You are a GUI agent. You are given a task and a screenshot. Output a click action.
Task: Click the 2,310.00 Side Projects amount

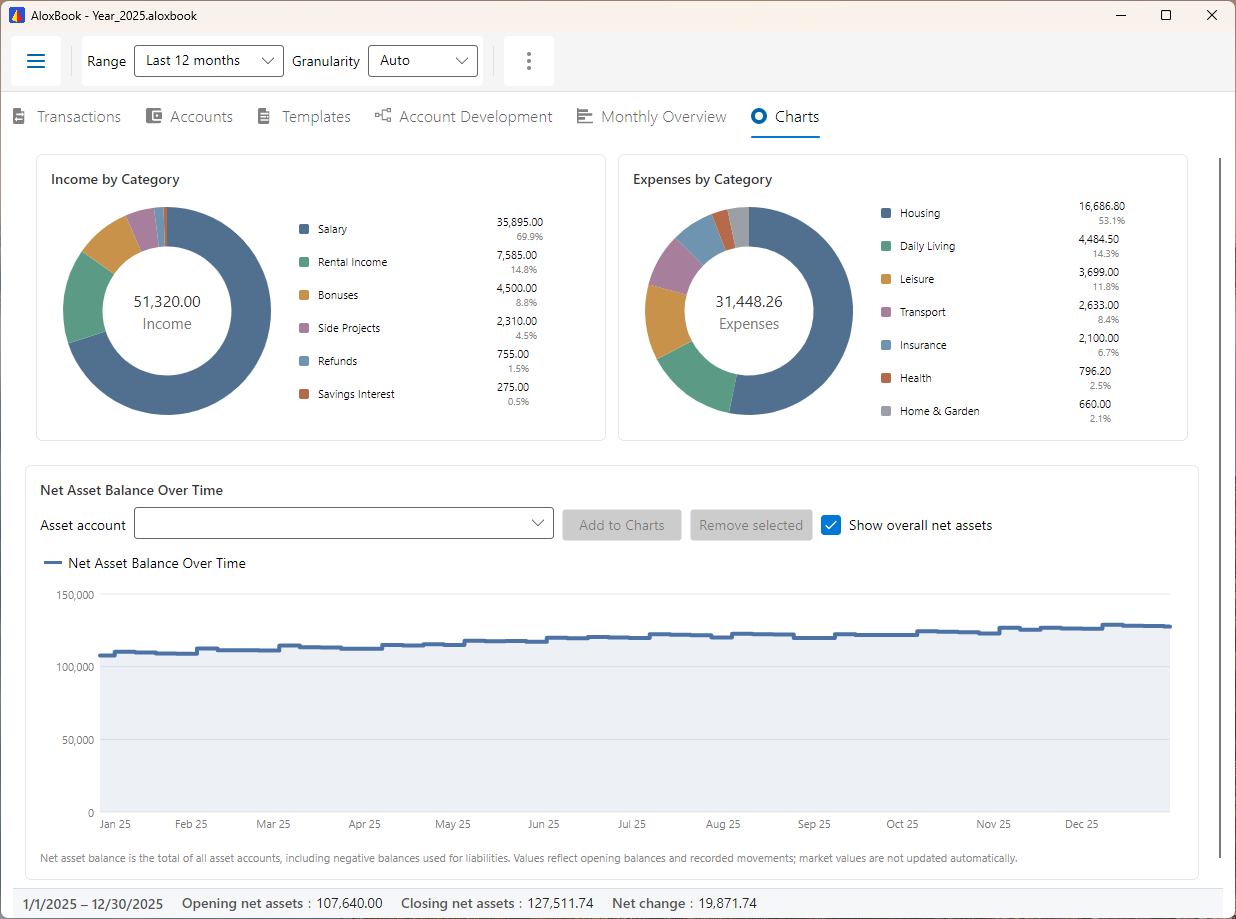[517, 321]
